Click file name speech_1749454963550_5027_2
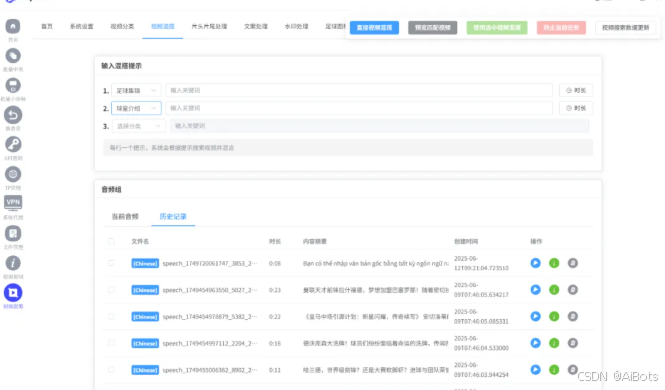 (x=210, y=290)
